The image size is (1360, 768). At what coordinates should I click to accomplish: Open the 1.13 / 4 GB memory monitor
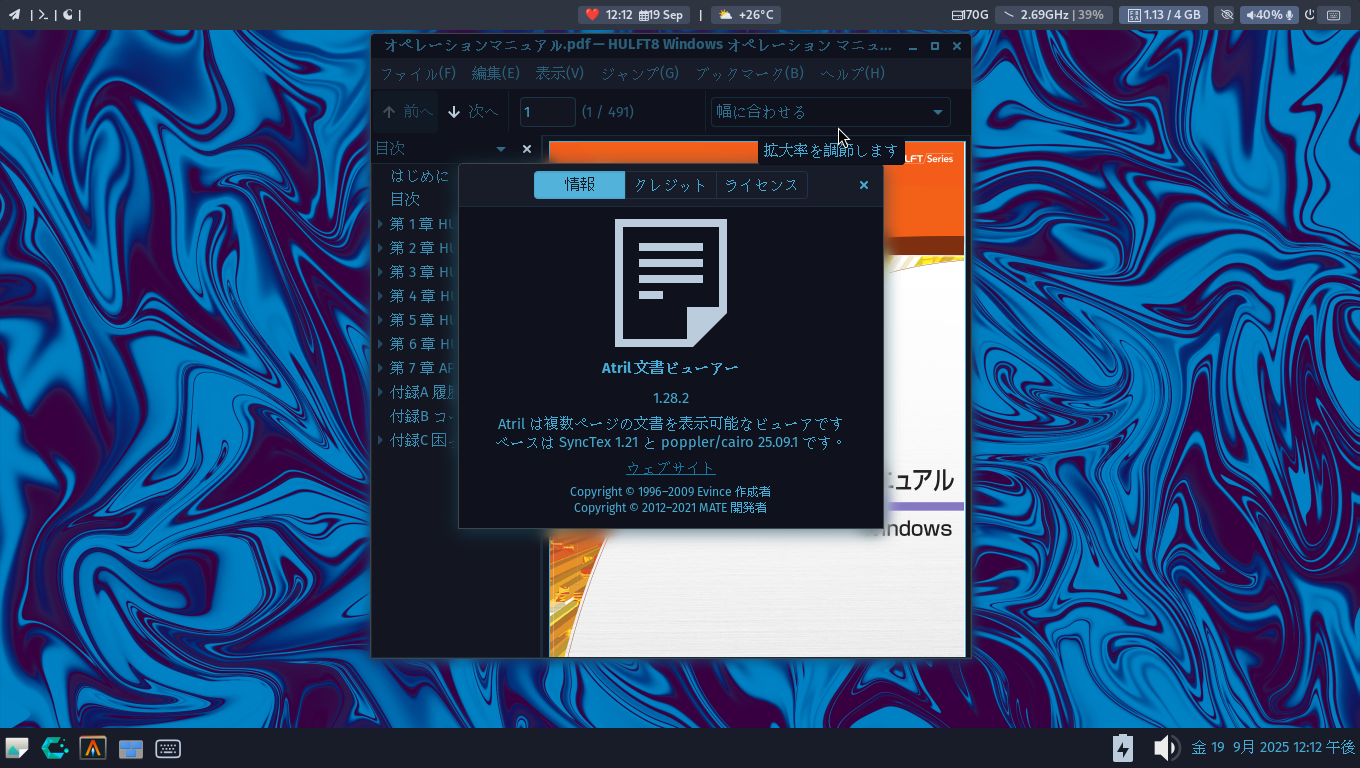(x=1163, y=15)
